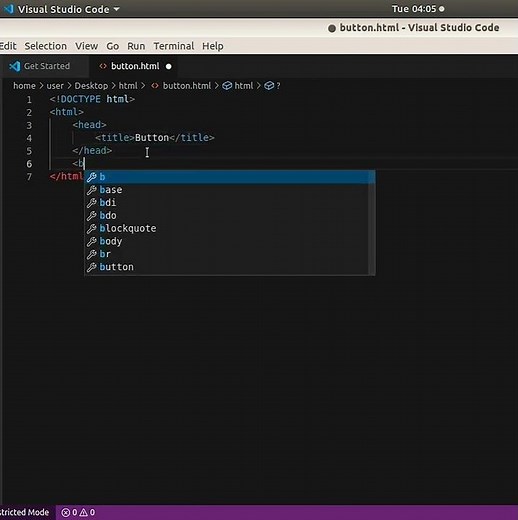Click the <head> tag on line 3
Viewport: 518px width, 520px height.
click(x=89, y=125)
